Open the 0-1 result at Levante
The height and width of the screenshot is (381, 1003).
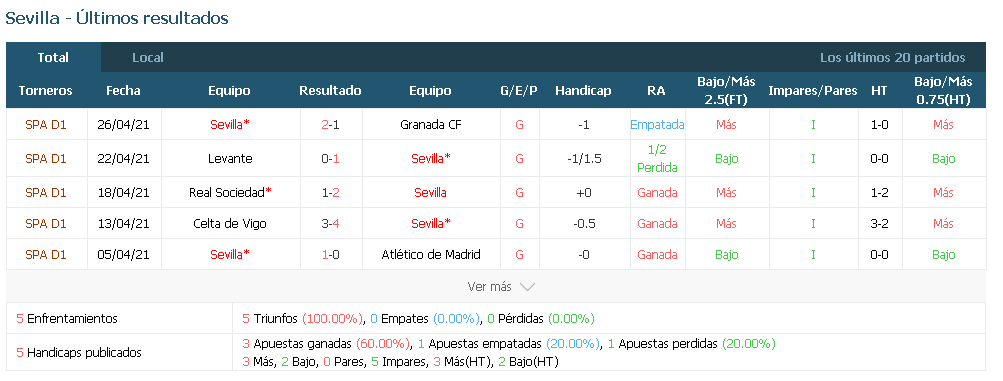[330, 159]
